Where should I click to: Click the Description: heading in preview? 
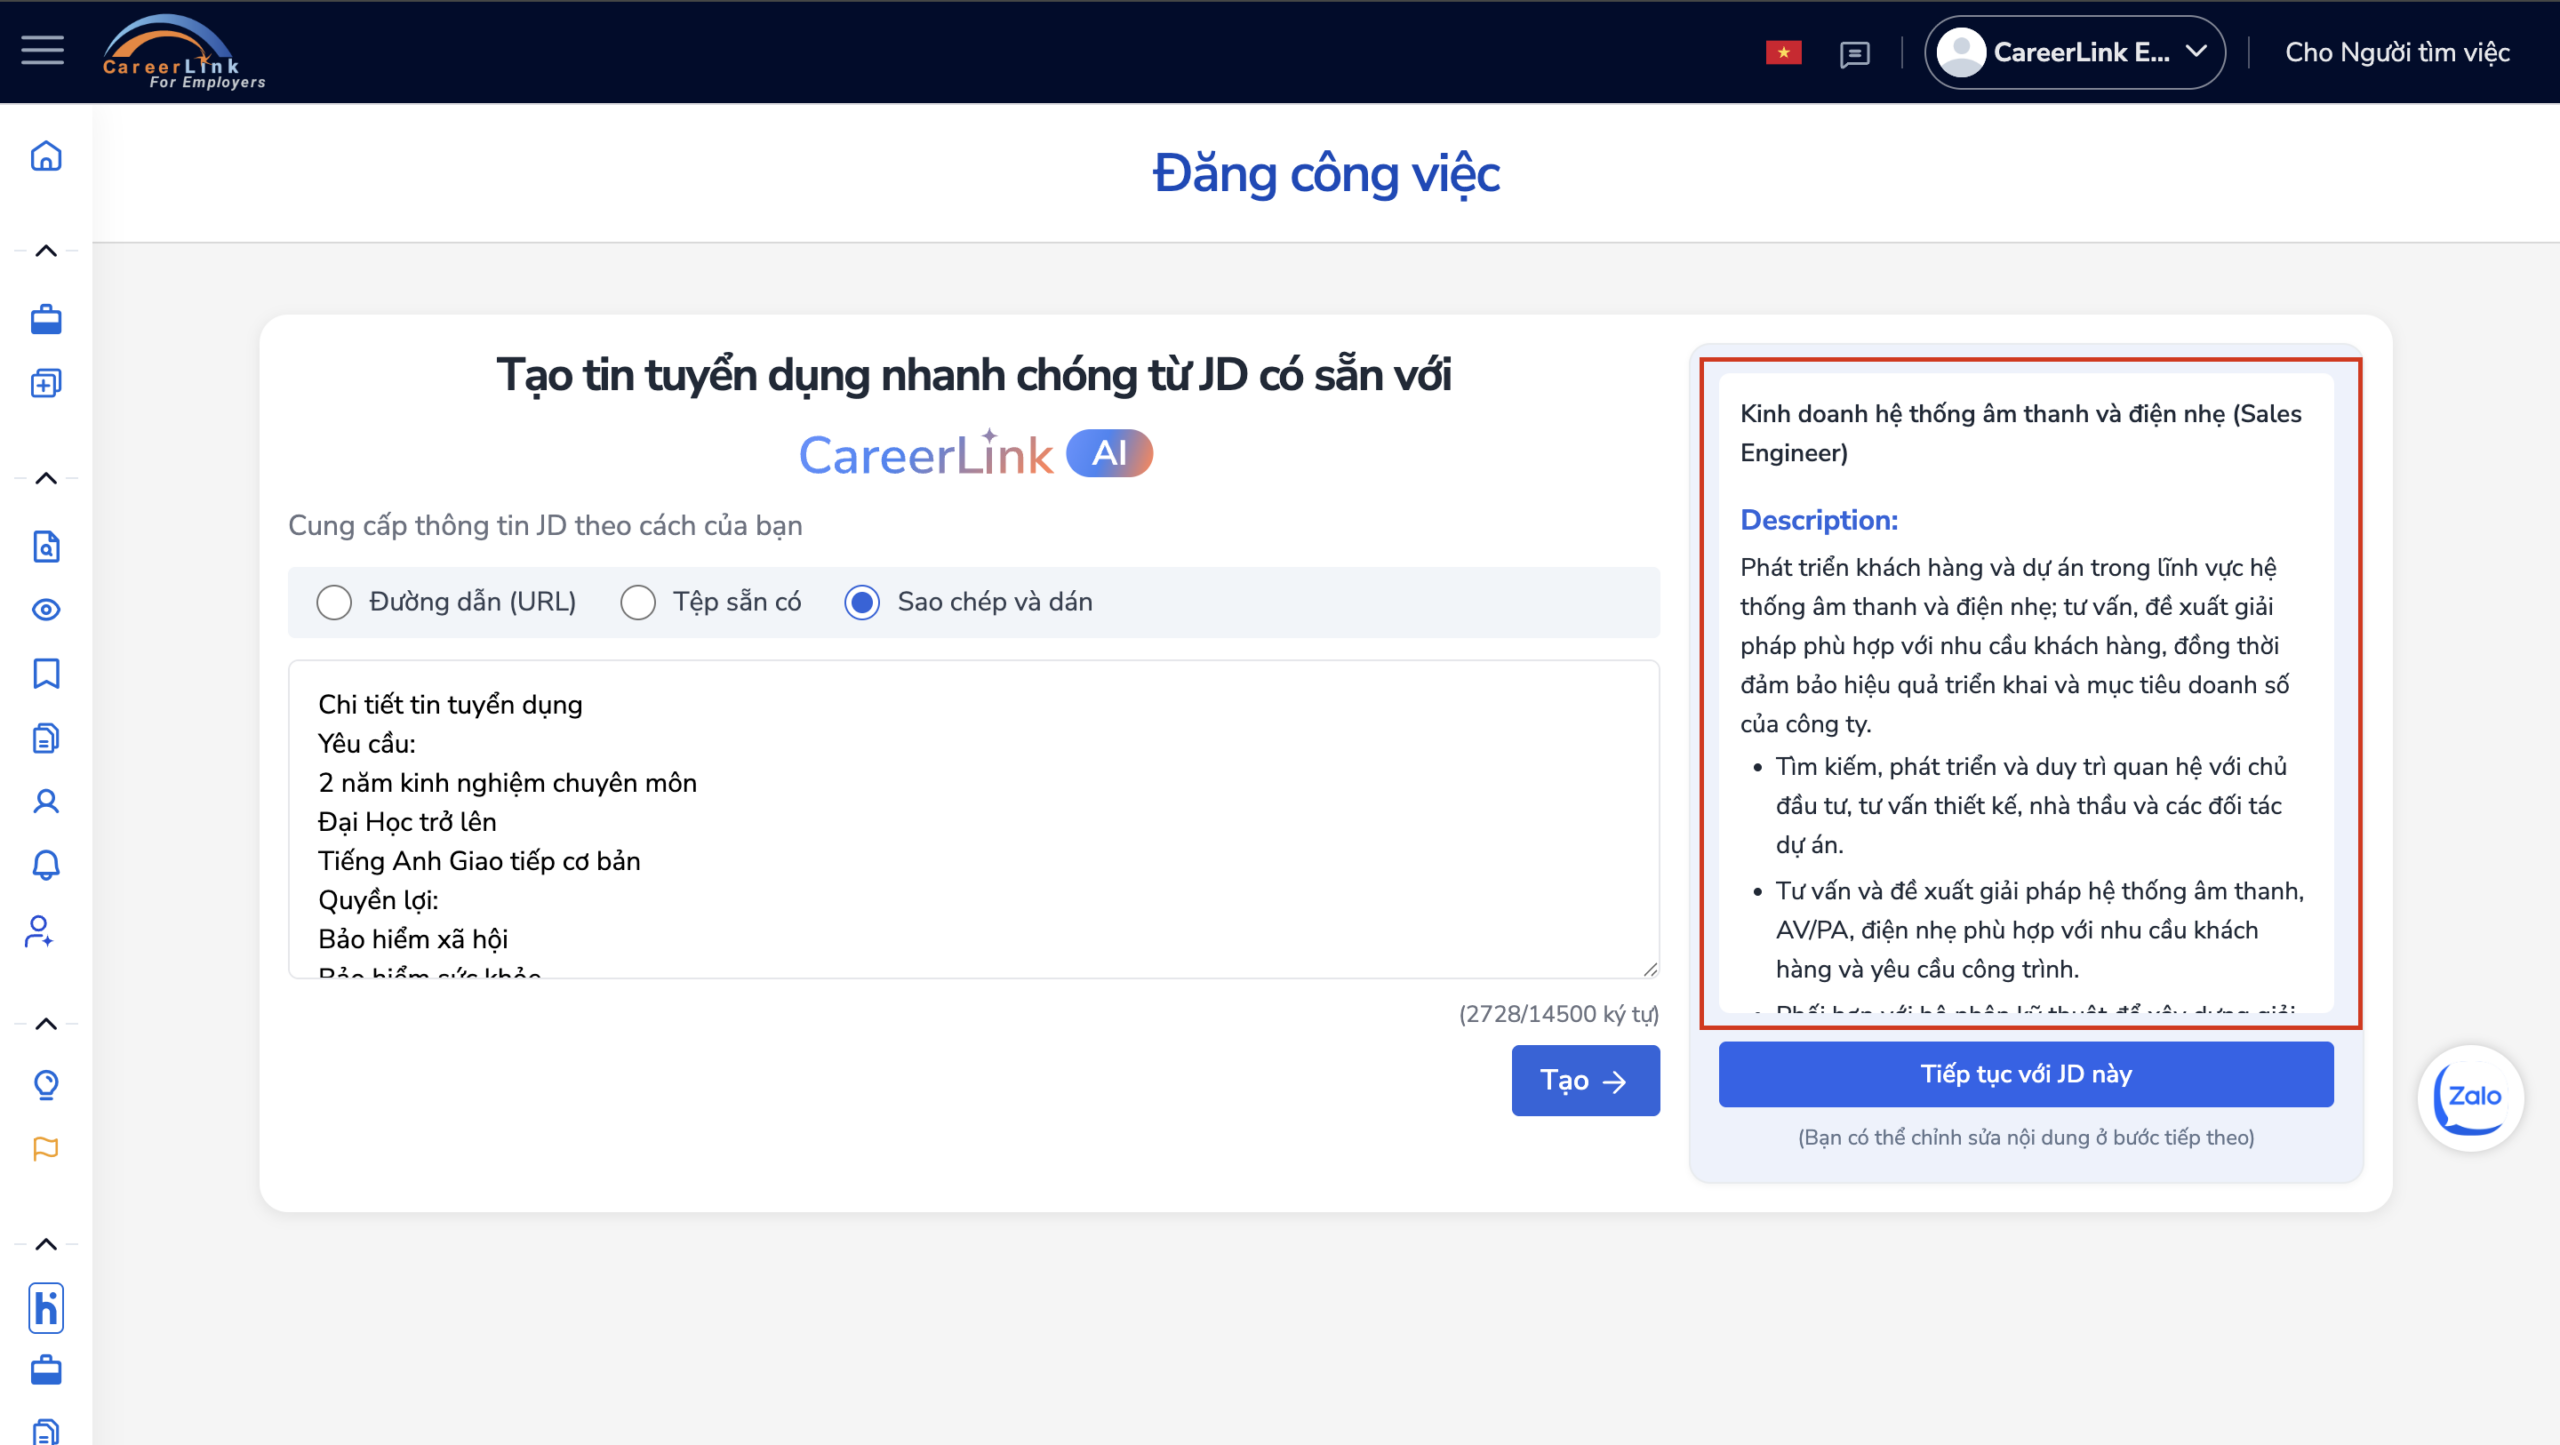coord(1819,520)
